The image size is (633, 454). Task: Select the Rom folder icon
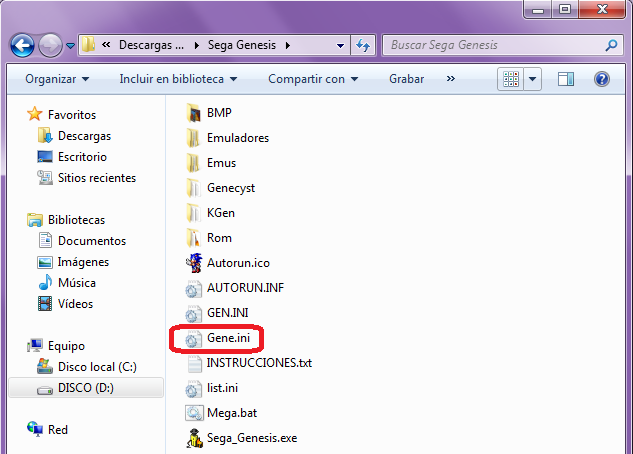pos(193,238)
